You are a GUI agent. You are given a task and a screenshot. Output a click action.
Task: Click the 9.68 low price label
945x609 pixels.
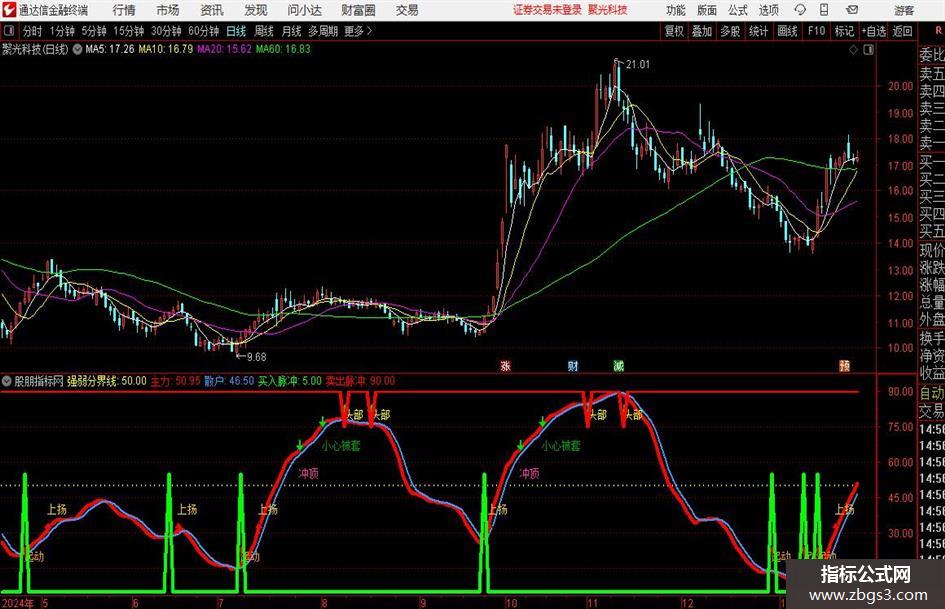tap(256, 357)
